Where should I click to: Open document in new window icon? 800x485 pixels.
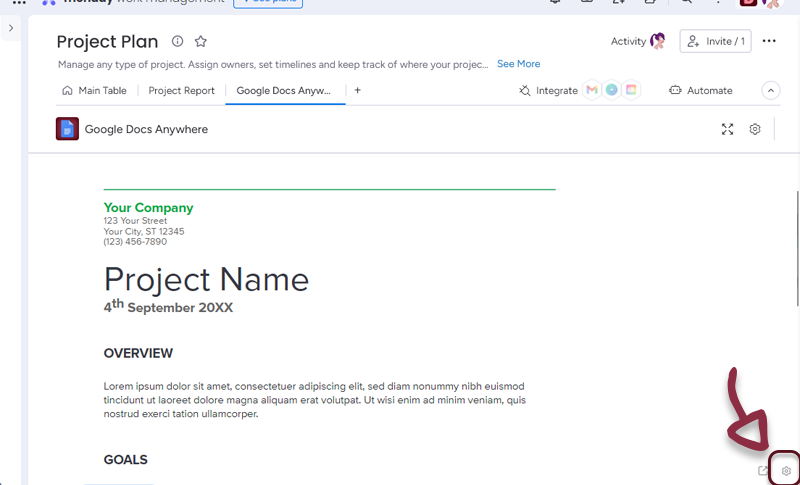[x=763, y=471]
